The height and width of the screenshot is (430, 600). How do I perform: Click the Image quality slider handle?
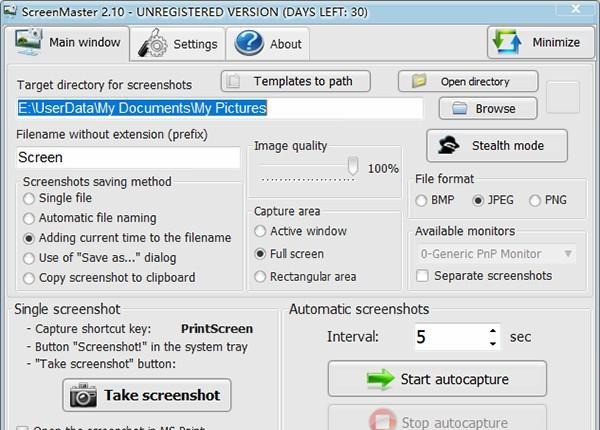coord(352,166)
